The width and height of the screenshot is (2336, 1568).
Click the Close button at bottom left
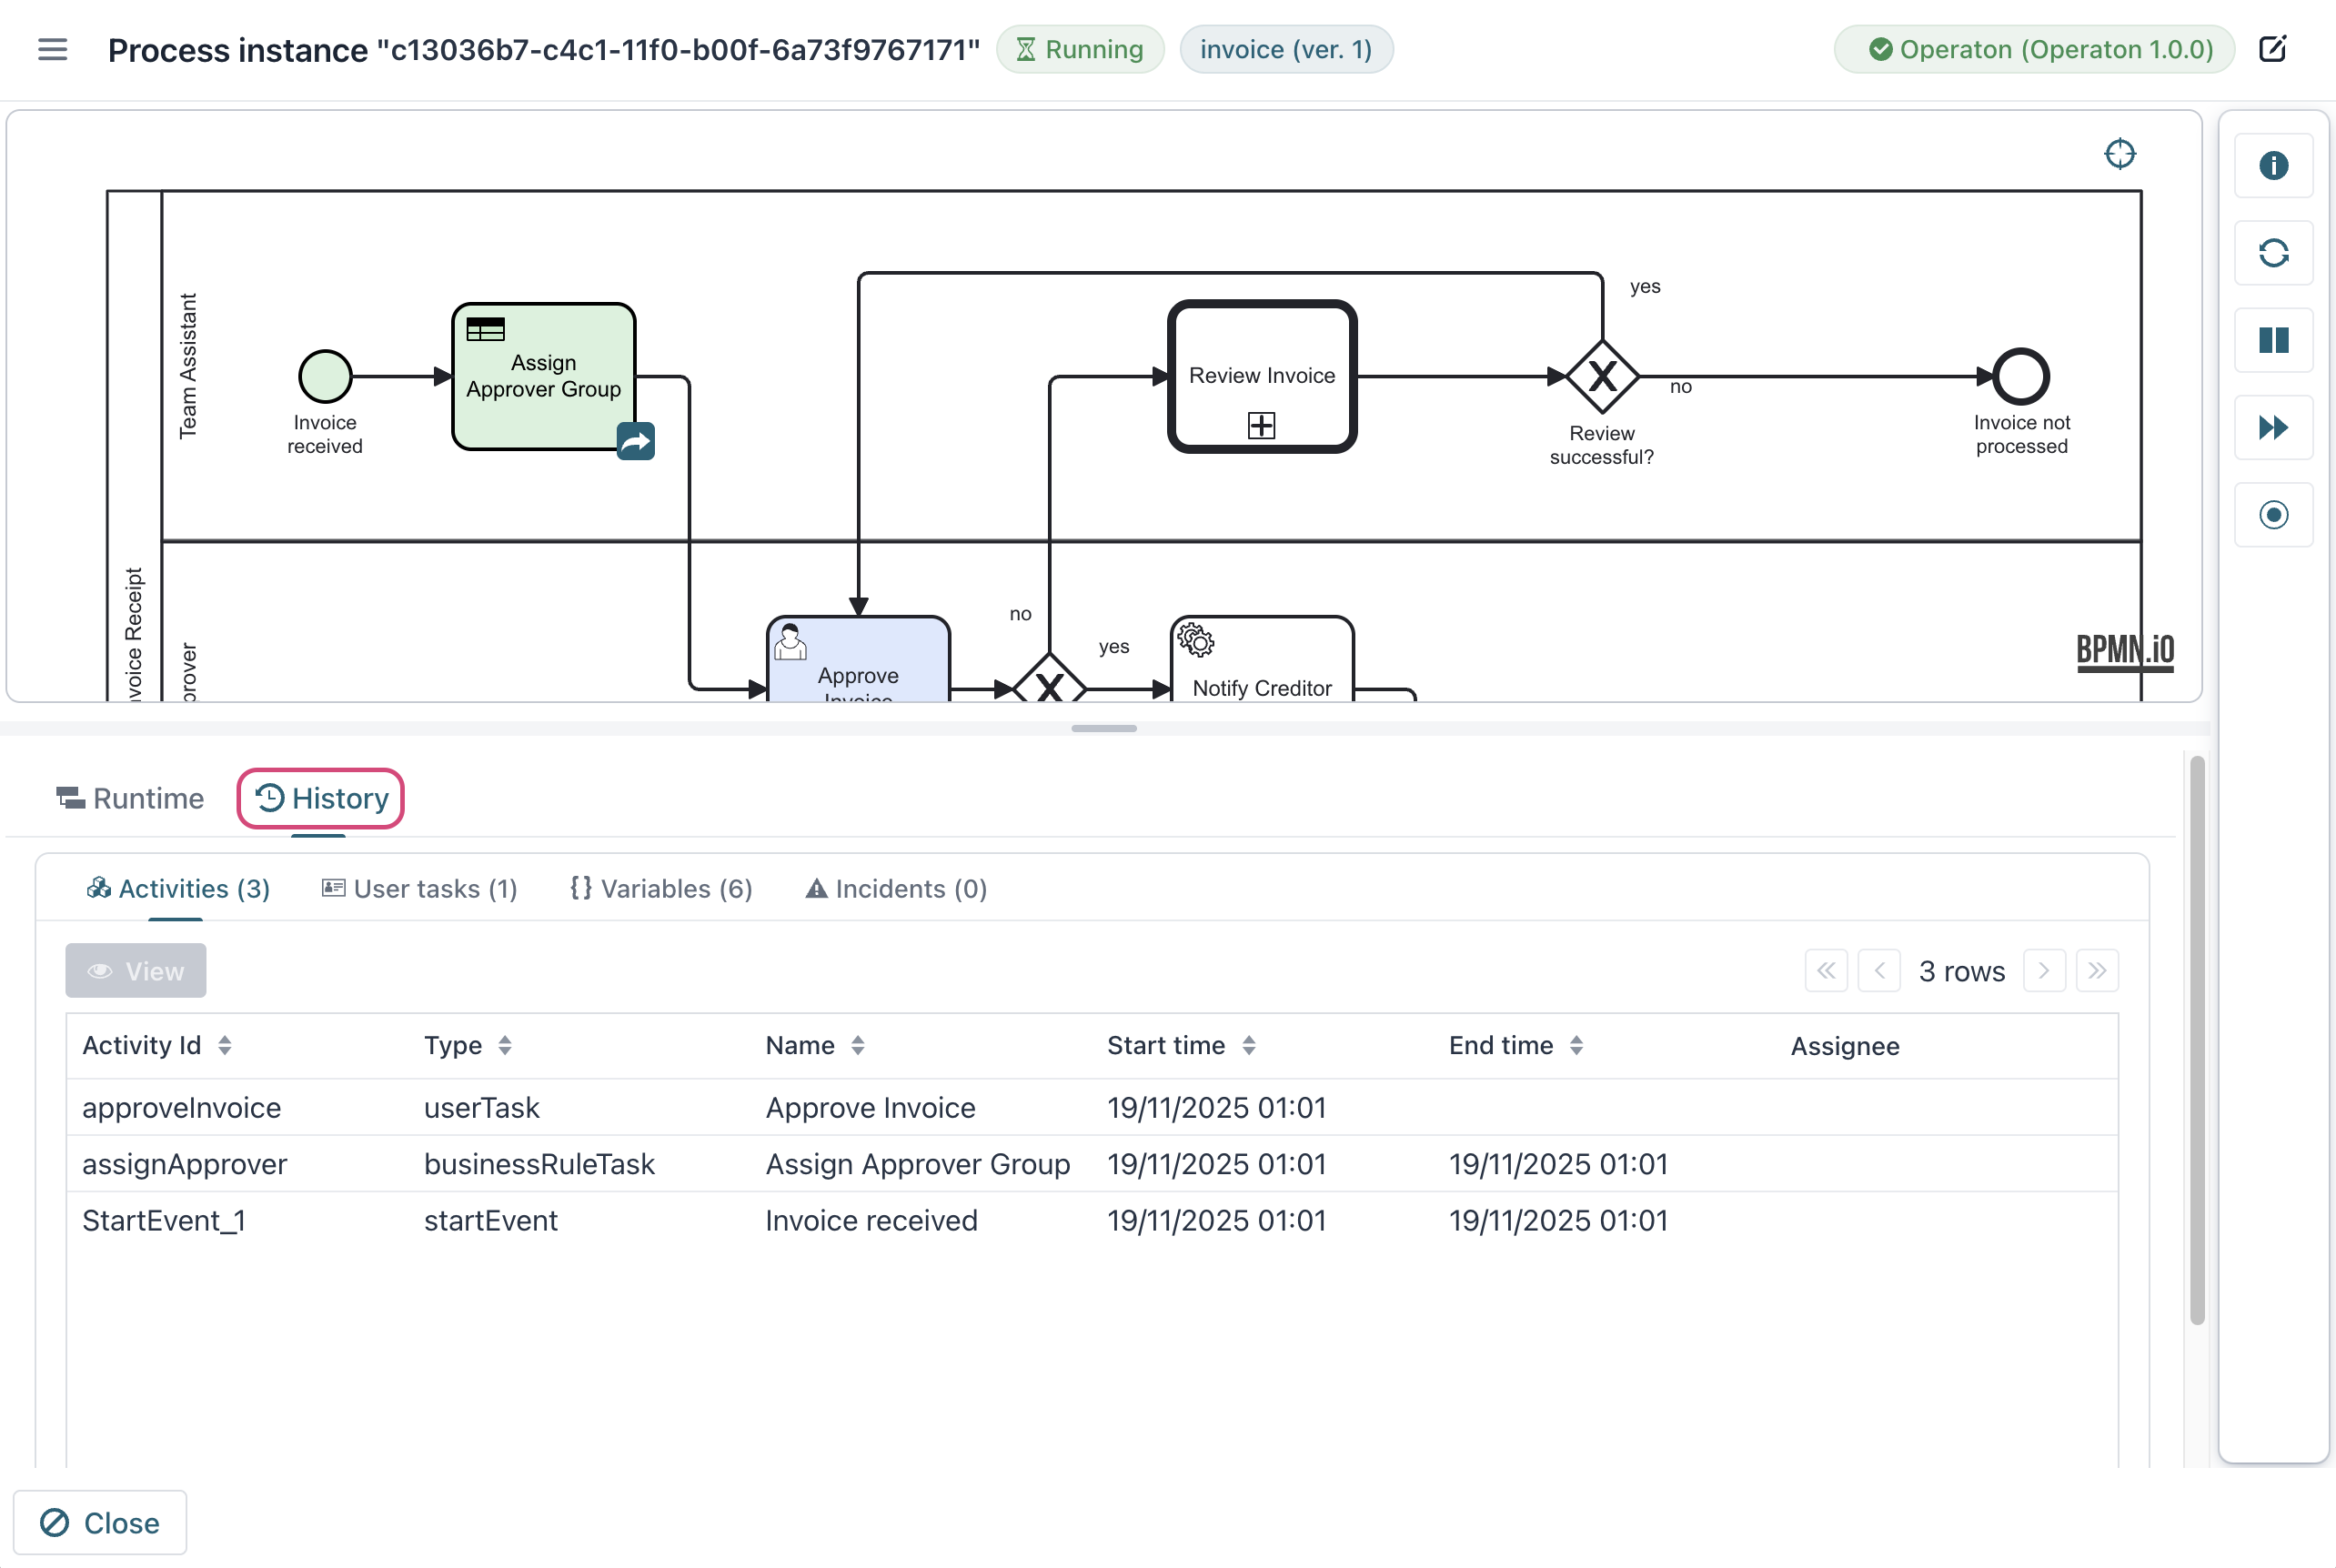tap(100, 1522)
